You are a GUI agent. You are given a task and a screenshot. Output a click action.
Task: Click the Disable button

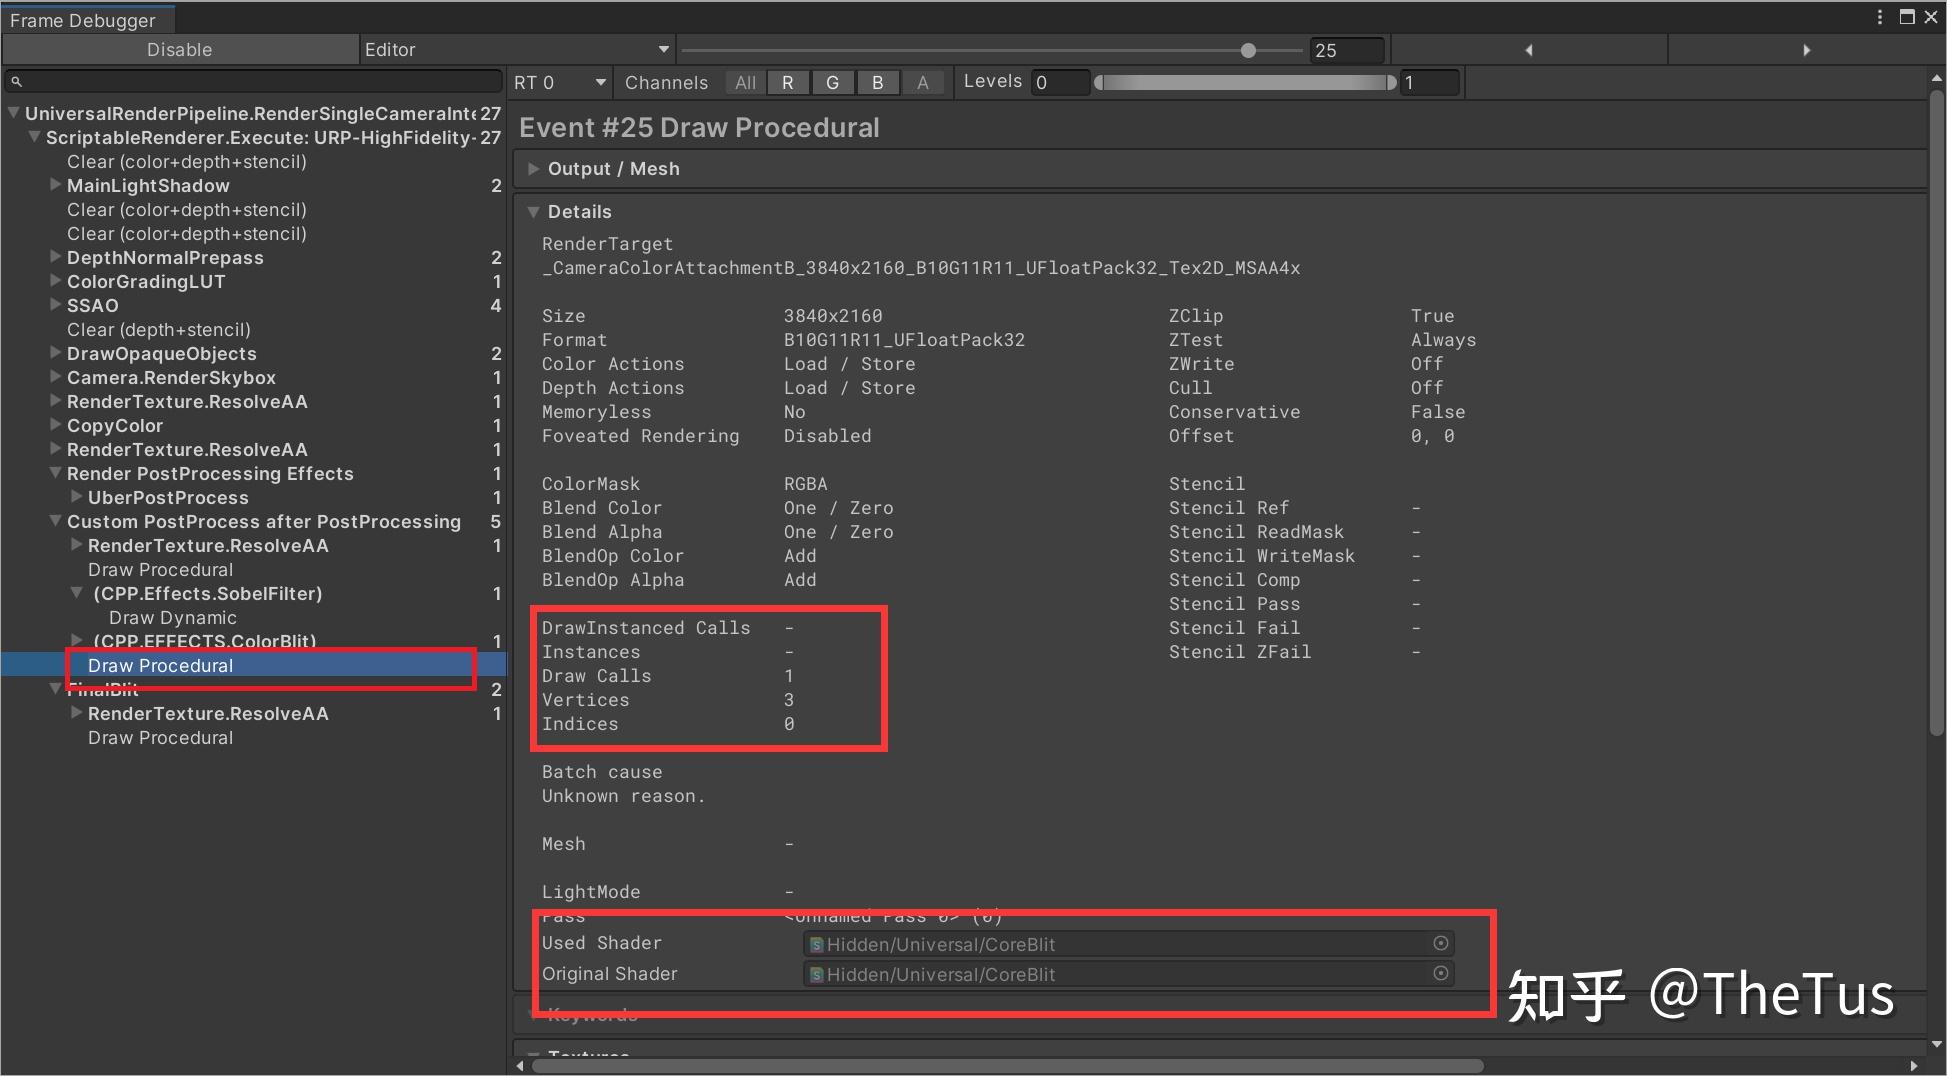(179, 49)
